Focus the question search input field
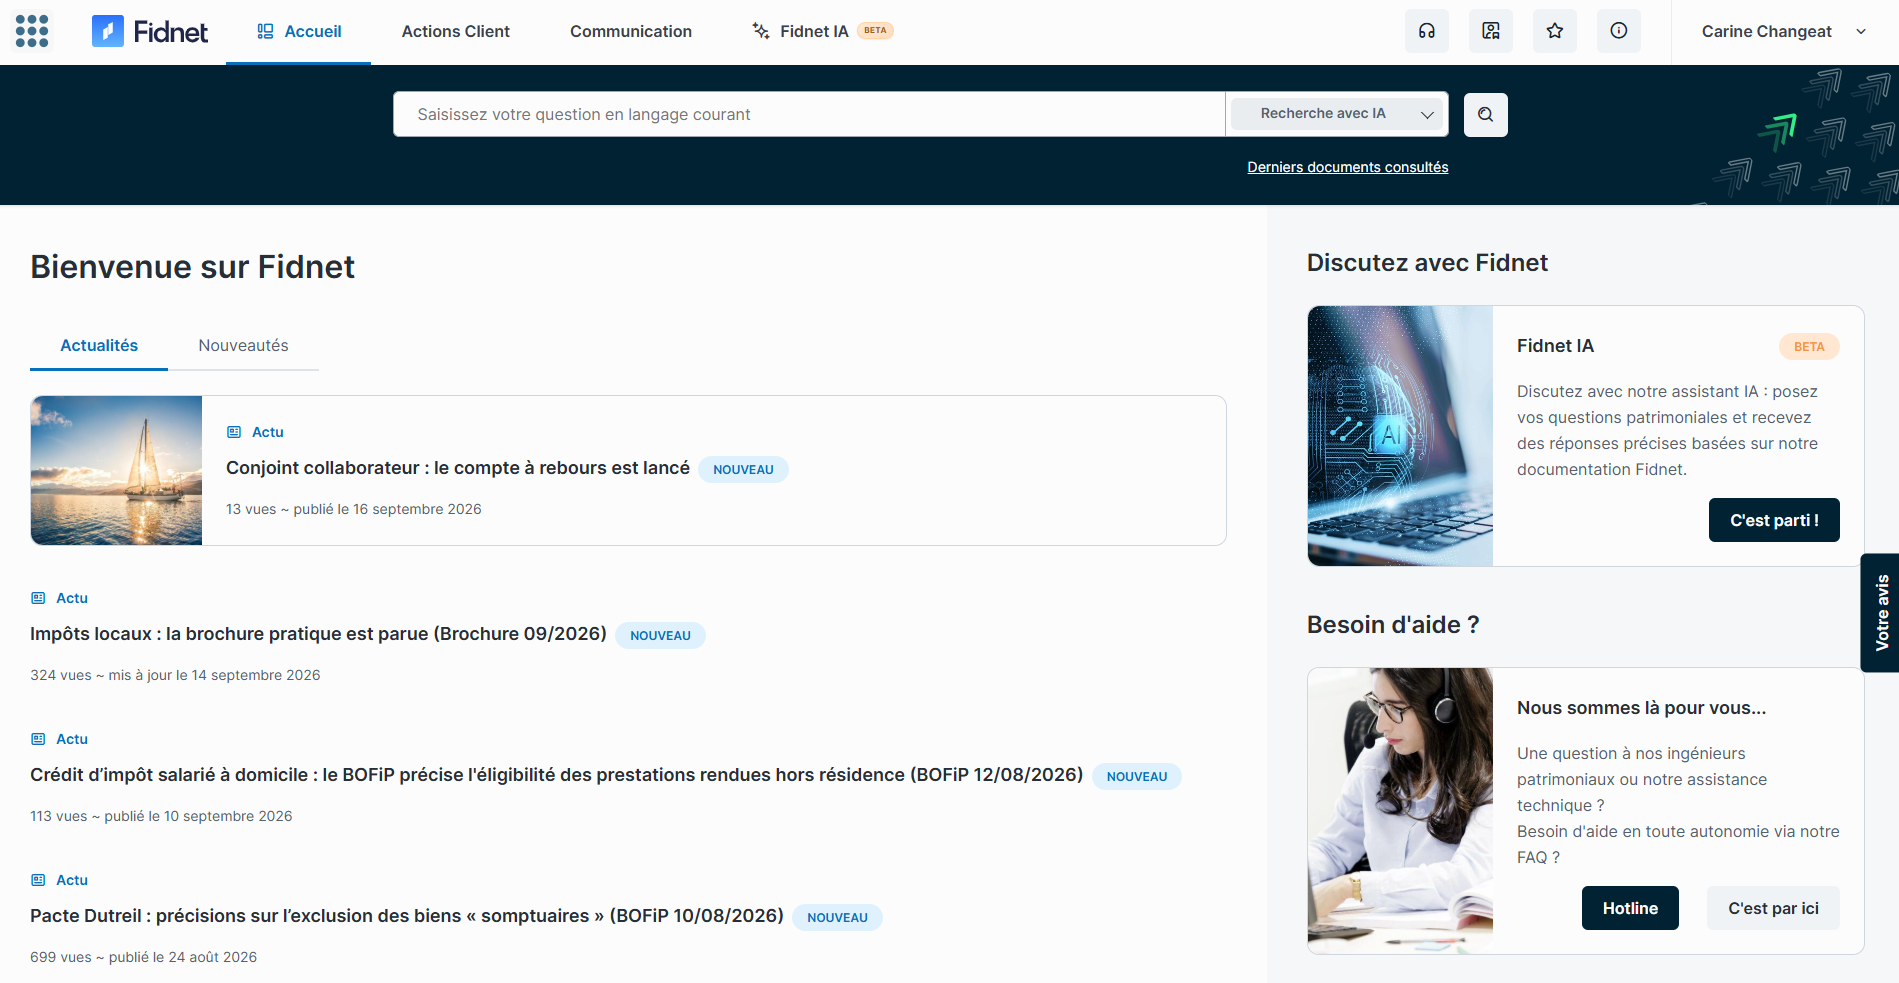The image size is (1899, 983). click(809, 114)
